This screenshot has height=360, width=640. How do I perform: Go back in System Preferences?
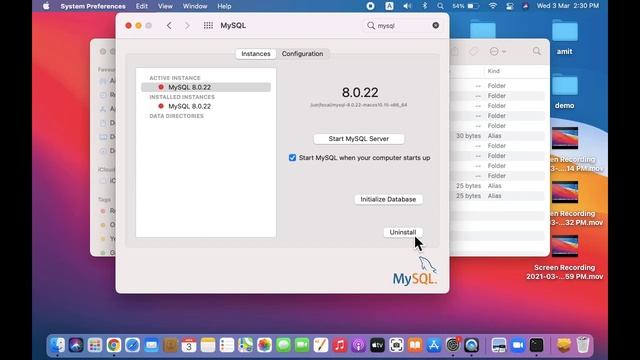pos(169,25)
